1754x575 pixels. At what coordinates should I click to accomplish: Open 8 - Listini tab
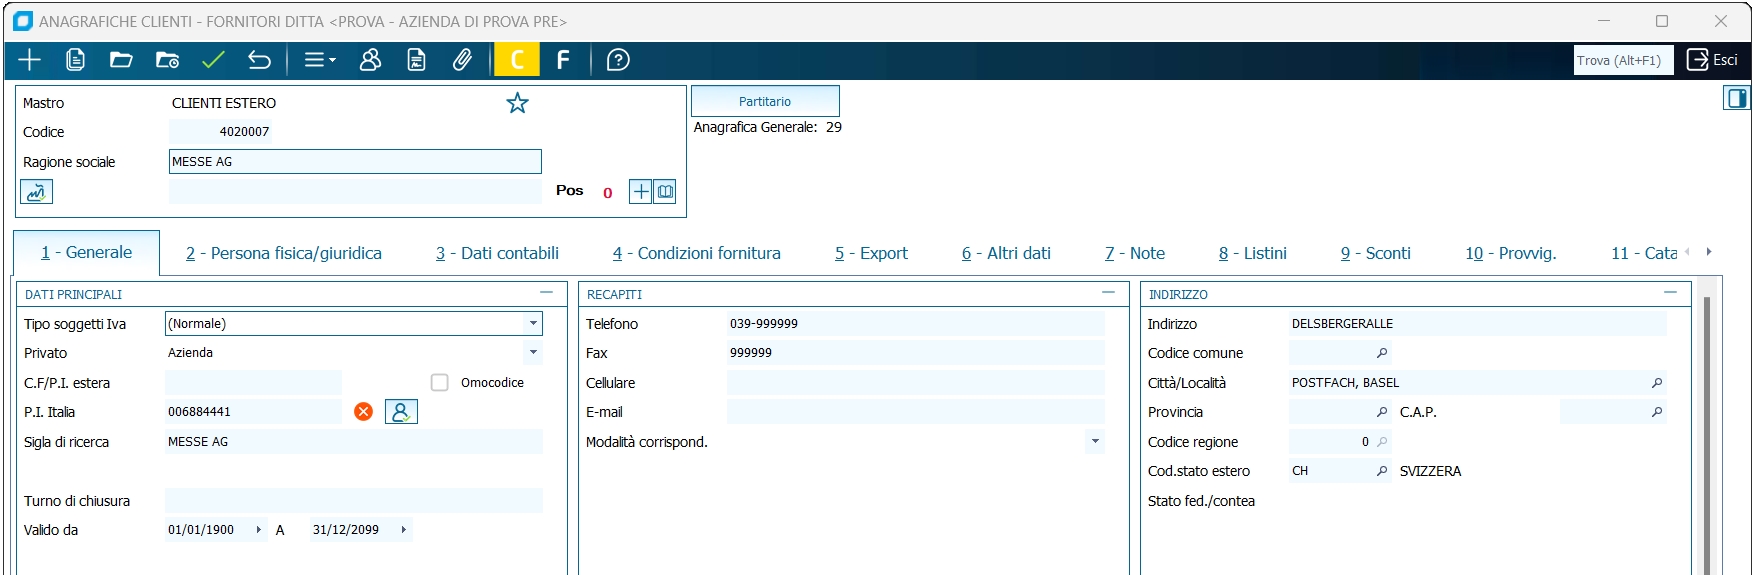(x=1253, y=254)
